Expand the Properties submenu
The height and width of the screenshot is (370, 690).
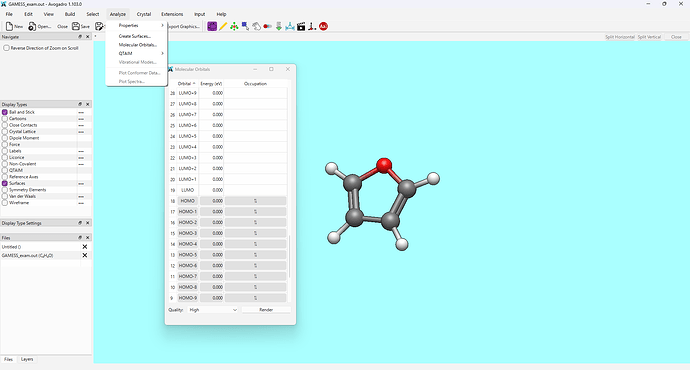pyautogui.click(x=136, y=26)
